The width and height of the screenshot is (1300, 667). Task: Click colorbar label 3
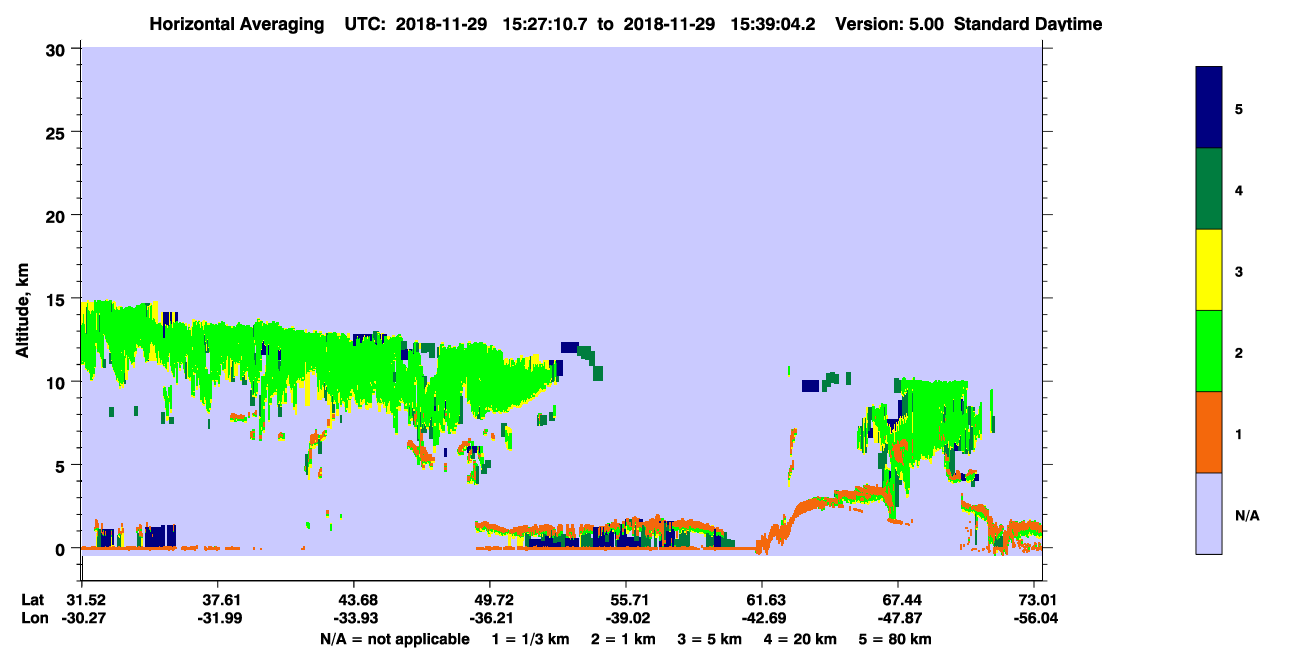pos(1239,272)
